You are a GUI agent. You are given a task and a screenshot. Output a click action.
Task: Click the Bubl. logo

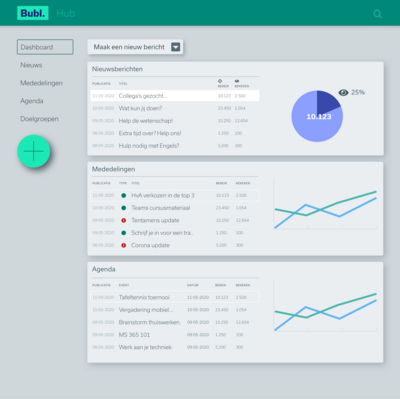[x=33, y=13]
